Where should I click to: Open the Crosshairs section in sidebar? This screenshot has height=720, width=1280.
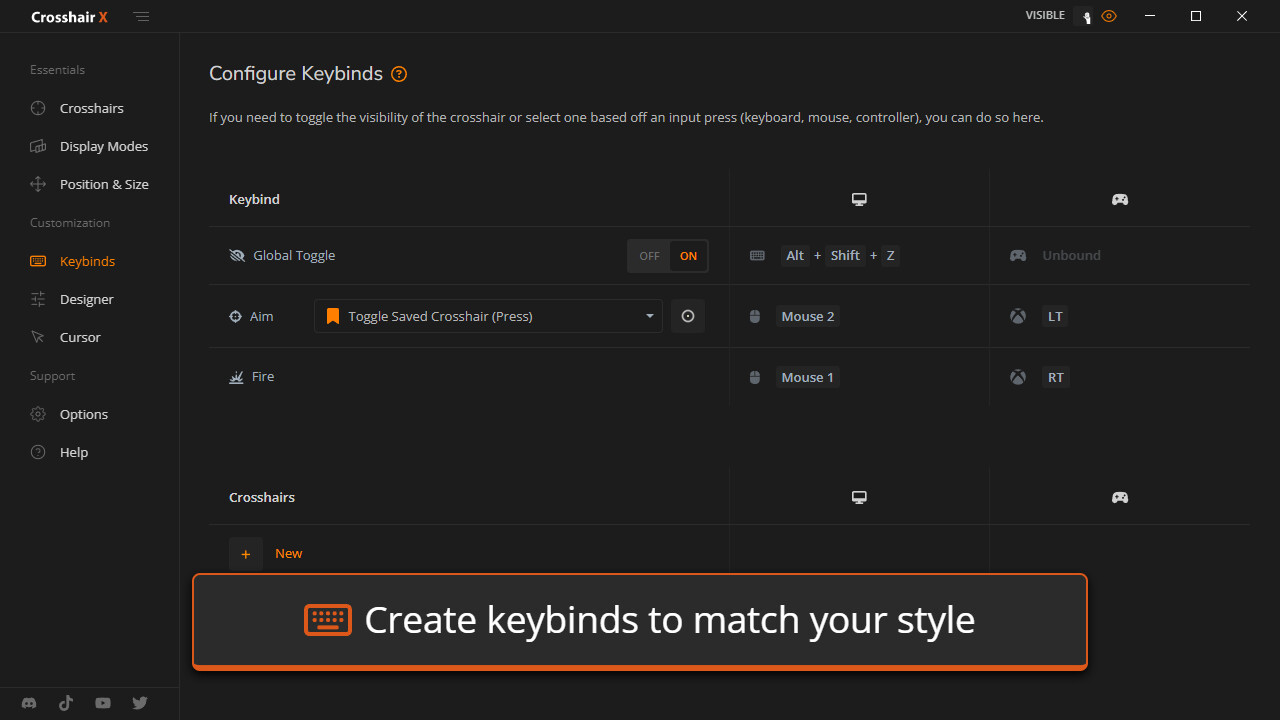pos(91,108)
